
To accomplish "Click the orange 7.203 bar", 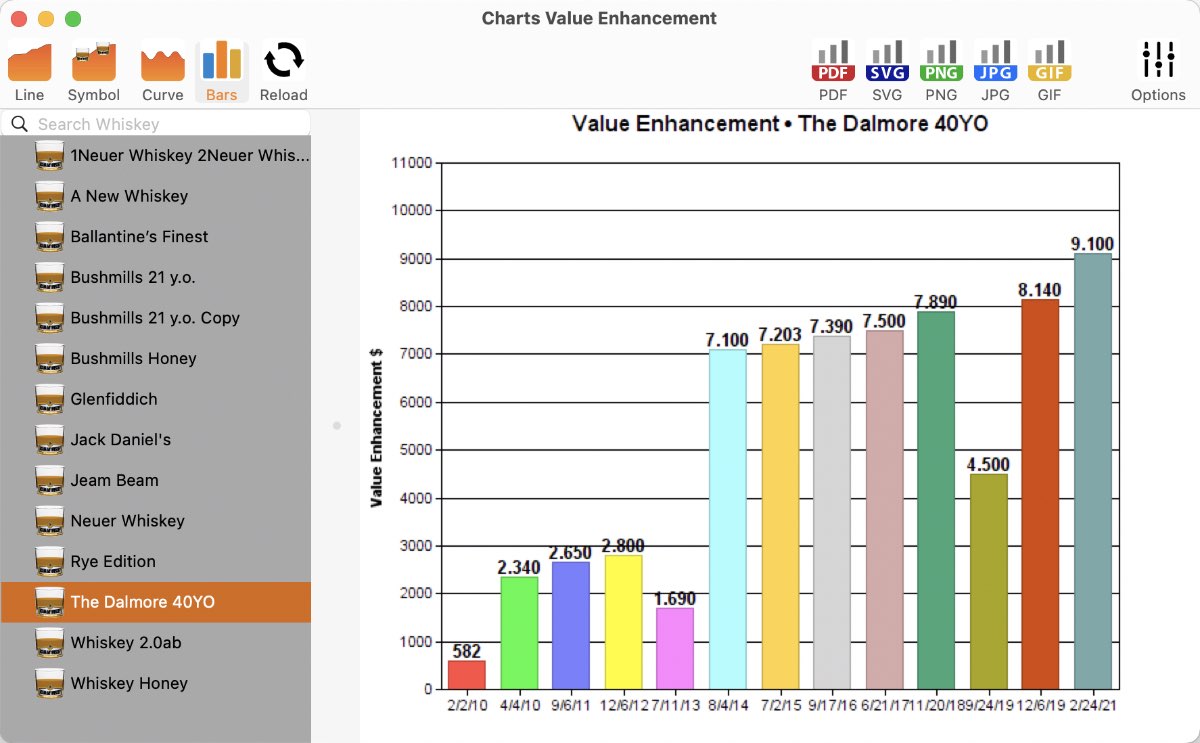I will pyautogui.click(x=780, y=517).
